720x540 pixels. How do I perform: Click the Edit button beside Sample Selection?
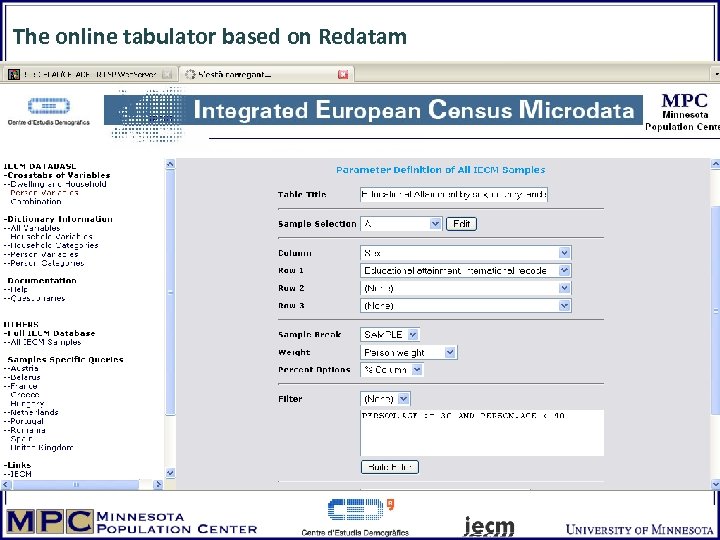tap(461, 224)
